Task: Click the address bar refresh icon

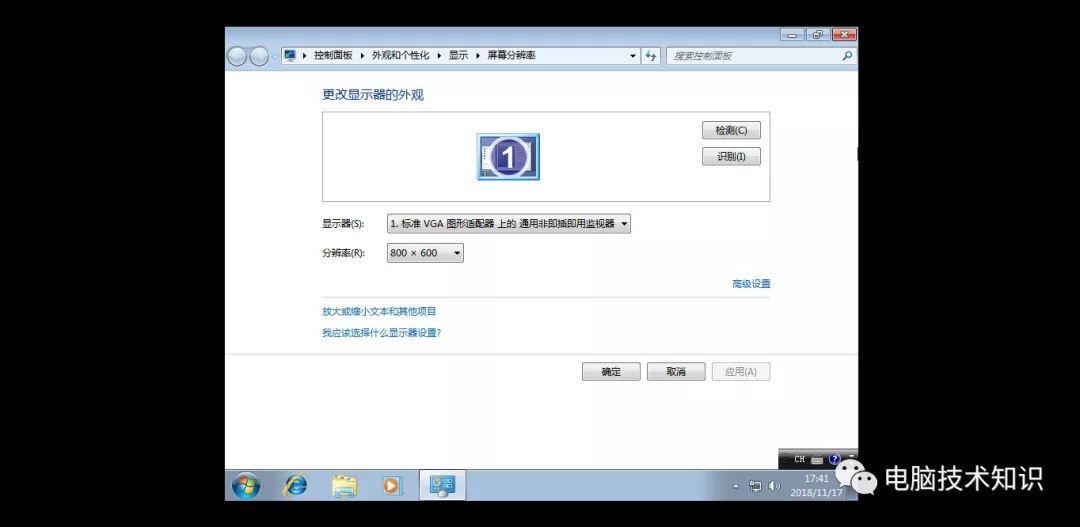Action: (x=651, y=56)
